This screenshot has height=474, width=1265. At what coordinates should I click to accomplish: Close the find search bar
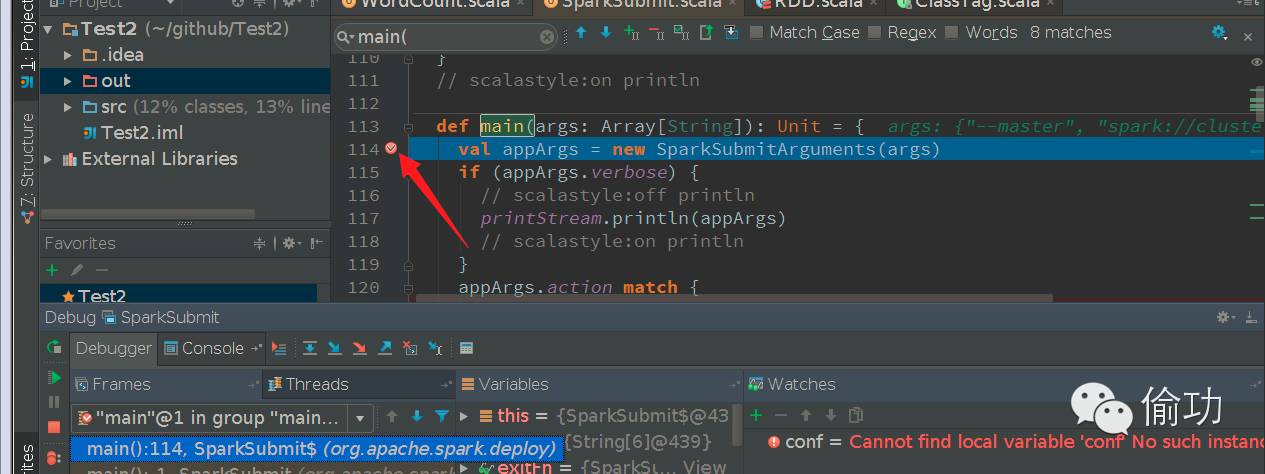[x=1248, y=36]
